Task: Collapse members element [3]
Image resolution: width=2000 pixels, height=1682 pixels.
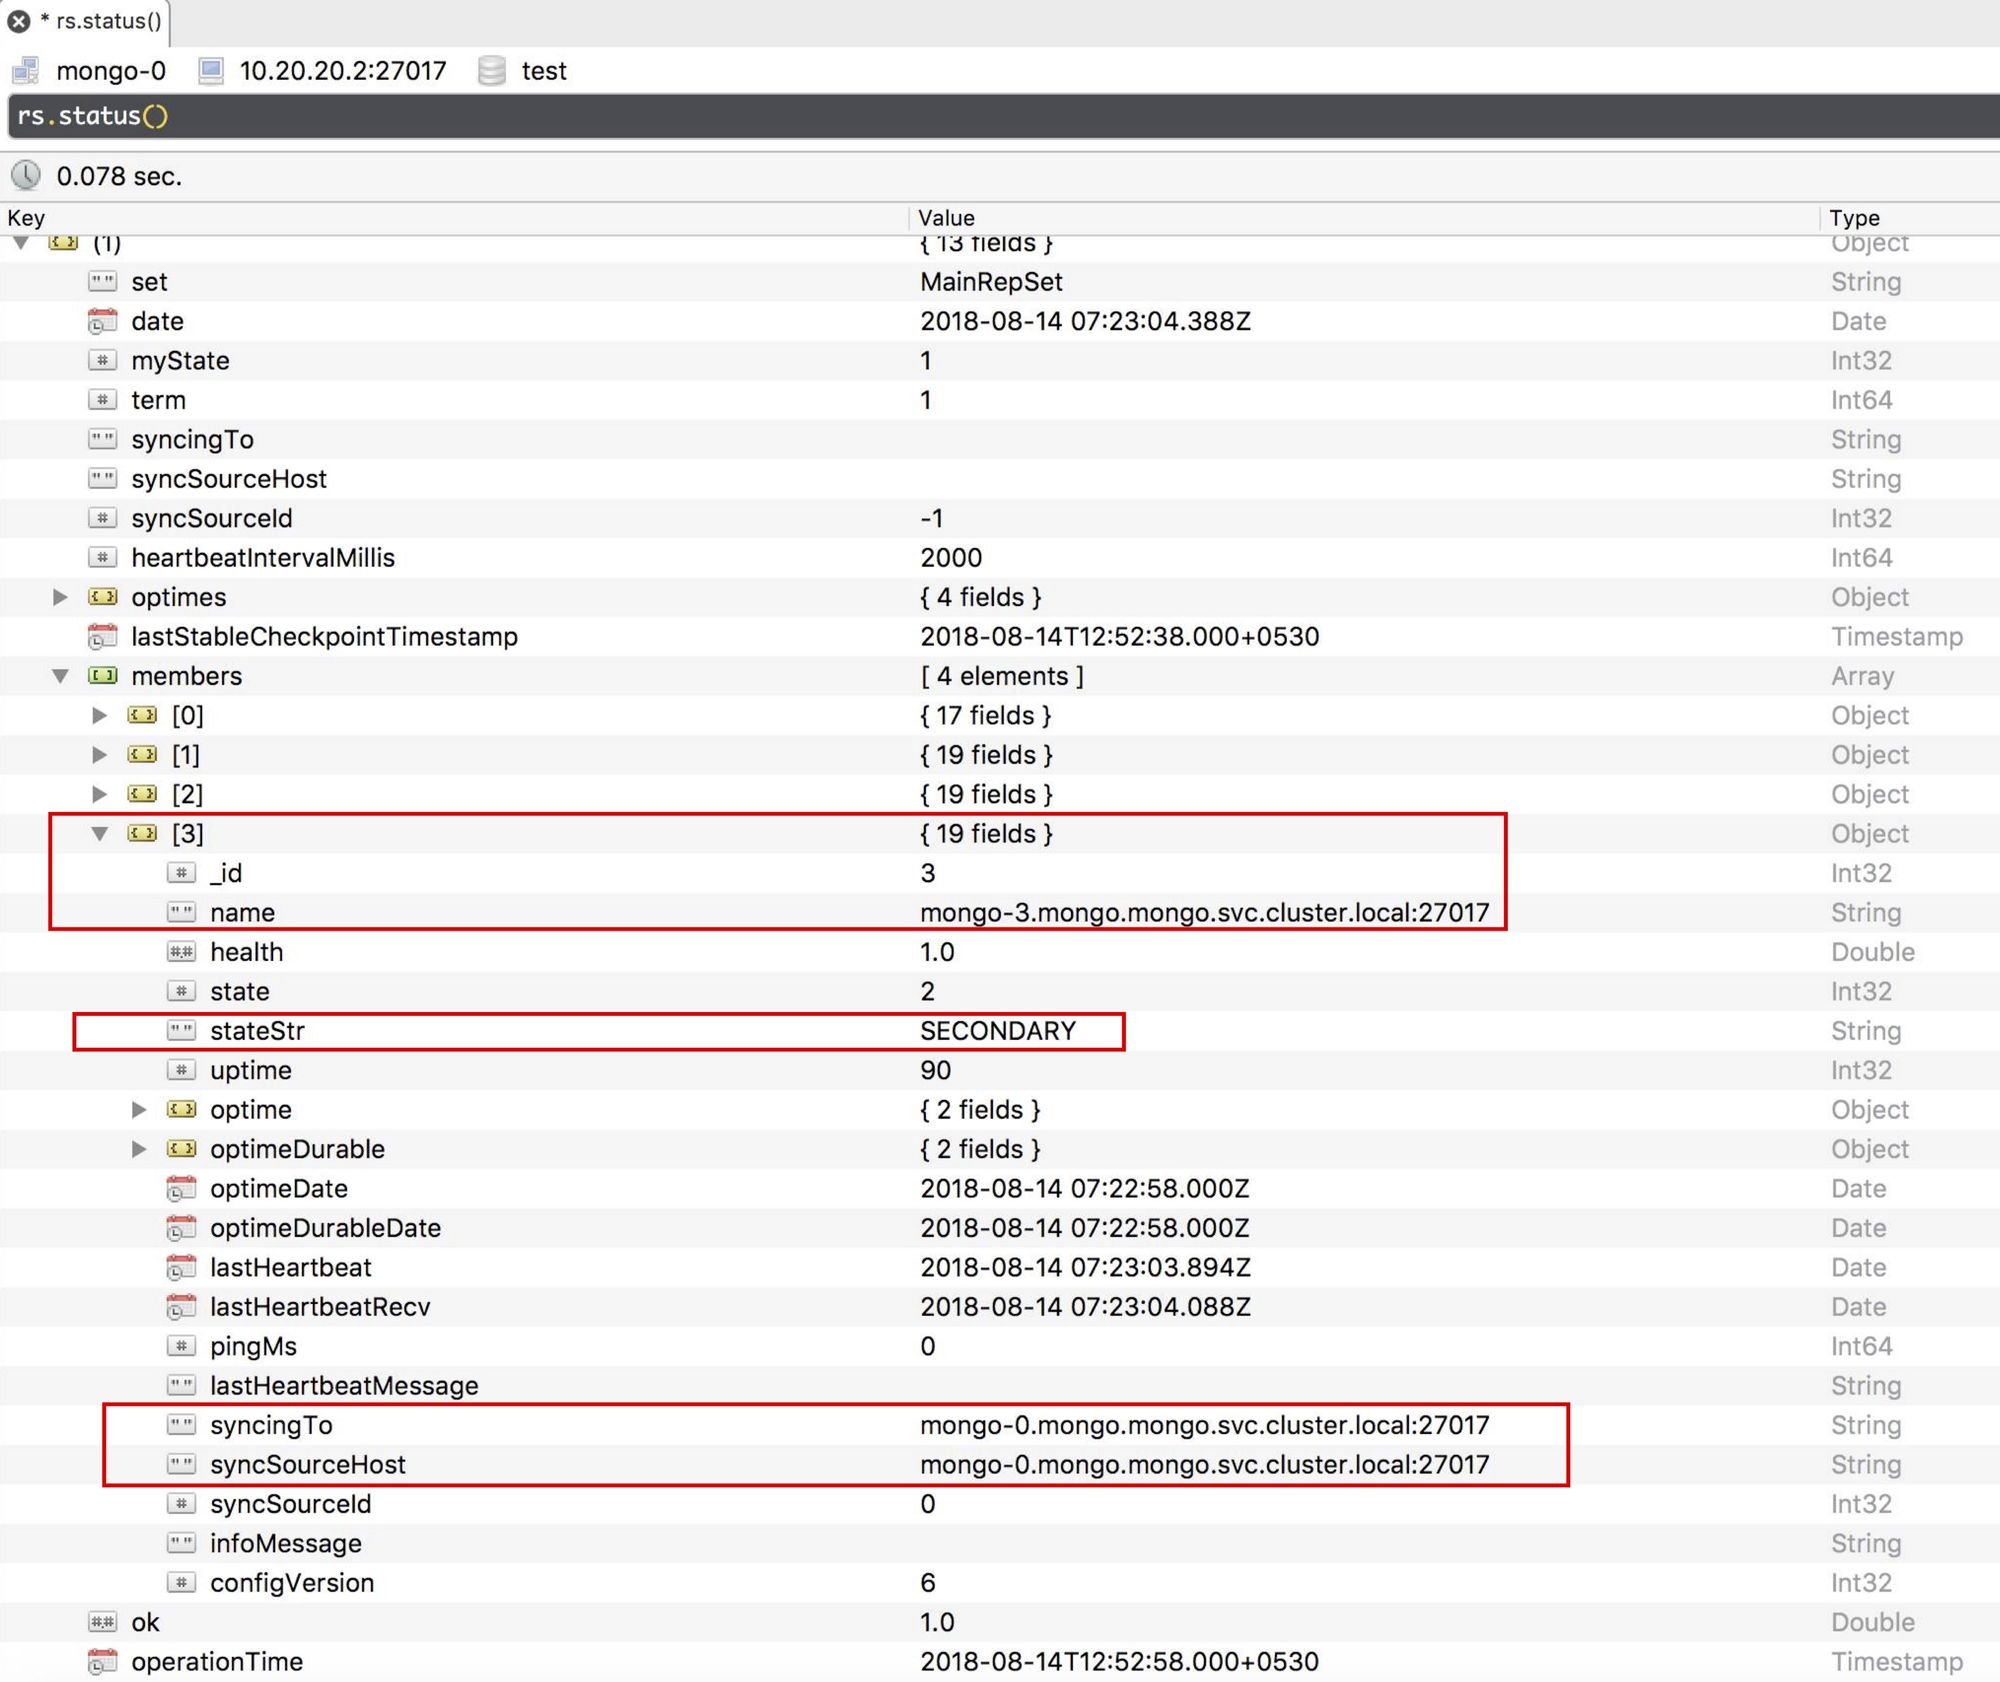Action: coord(100,834)
